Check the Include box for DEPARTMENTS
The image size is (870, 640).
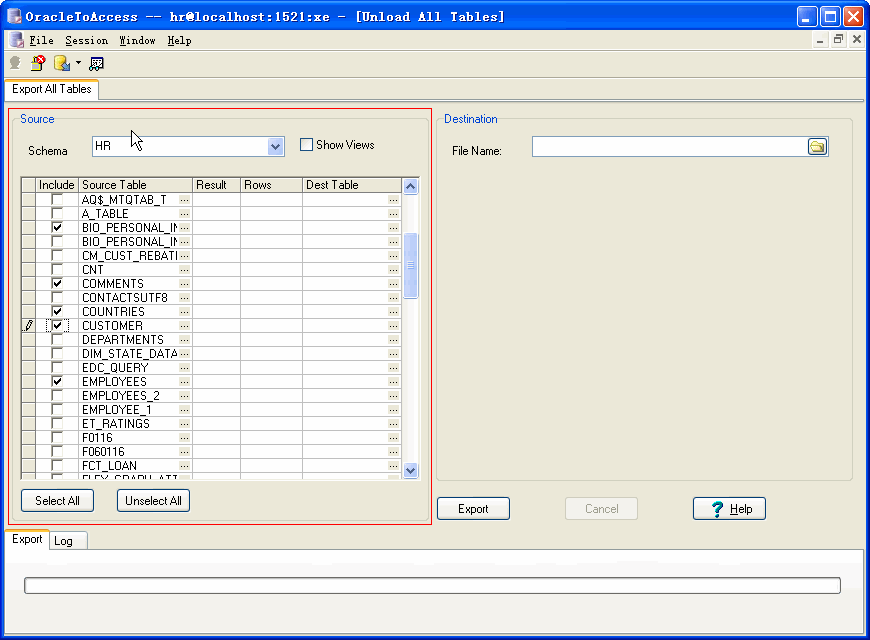(x=57, y=339)
